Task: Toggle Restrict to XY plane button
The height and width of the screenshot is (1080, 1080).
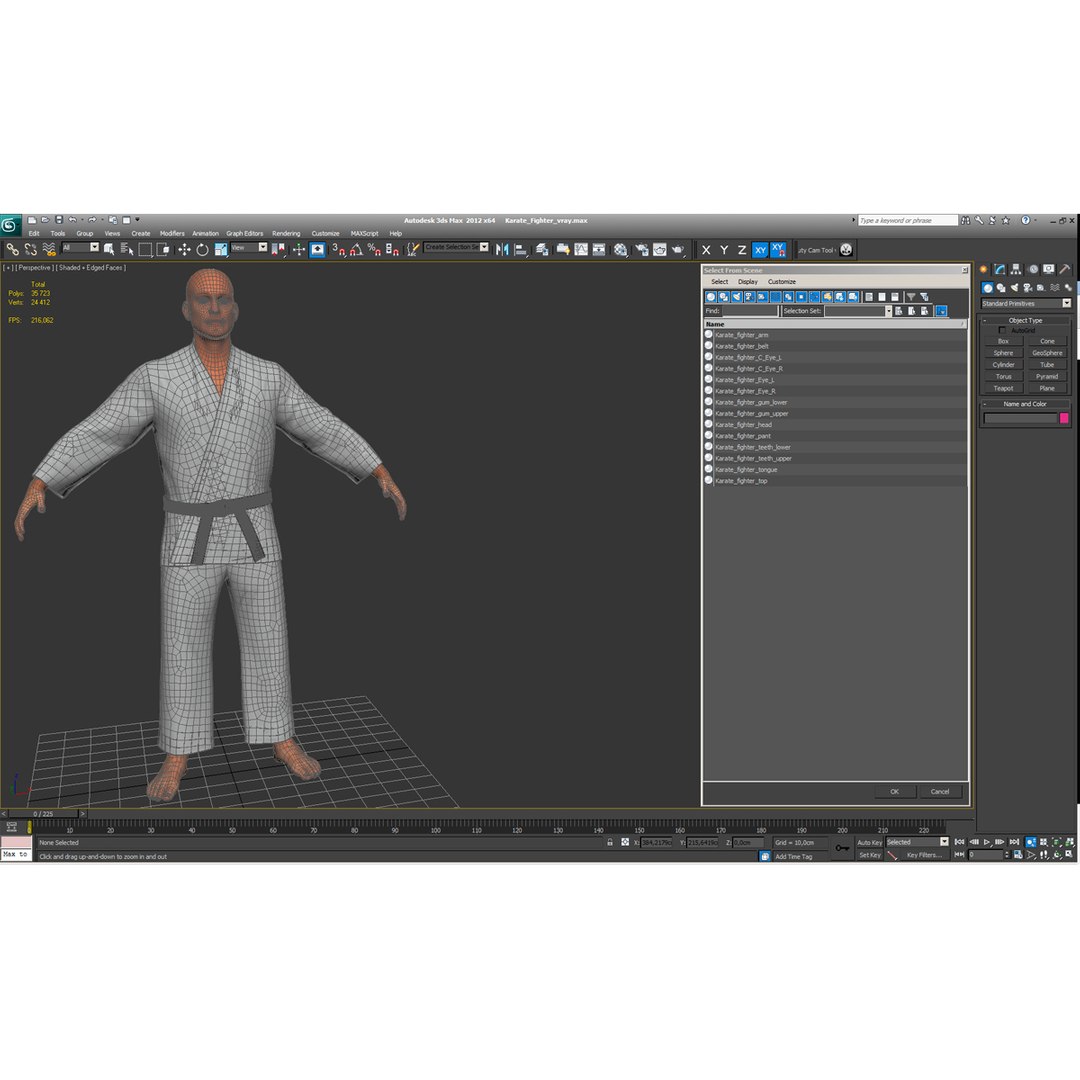Action: point(760,250)
